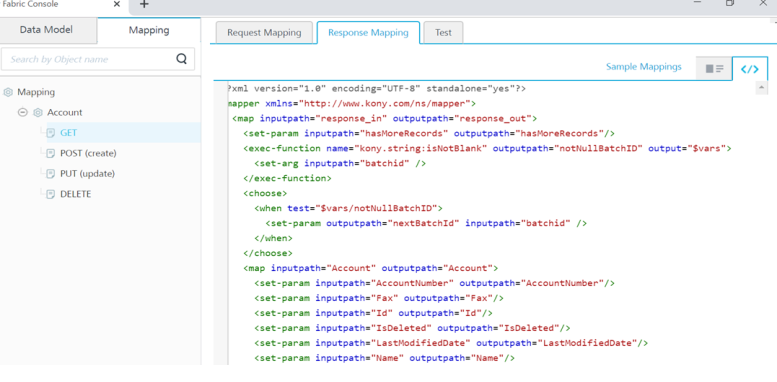
Task: Switch to the Request Mapping tab
Action: click(x=264, y=33)
